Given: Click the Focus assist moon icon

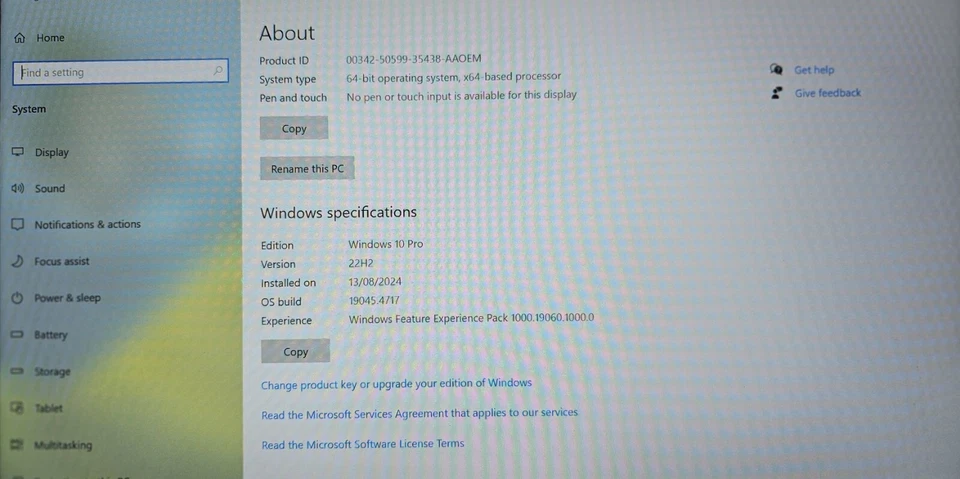Looking at the screenshot, I should tap(18, 261).
